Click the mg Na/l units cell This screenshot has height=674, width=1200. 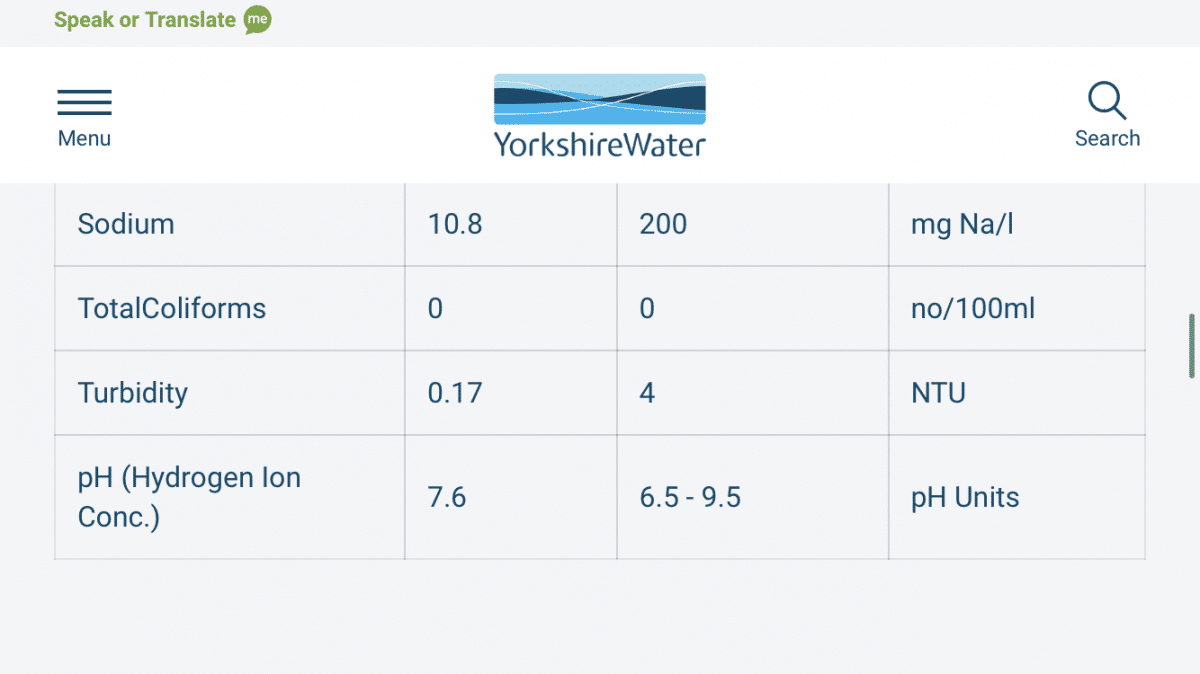click(x=1017, y=224)
